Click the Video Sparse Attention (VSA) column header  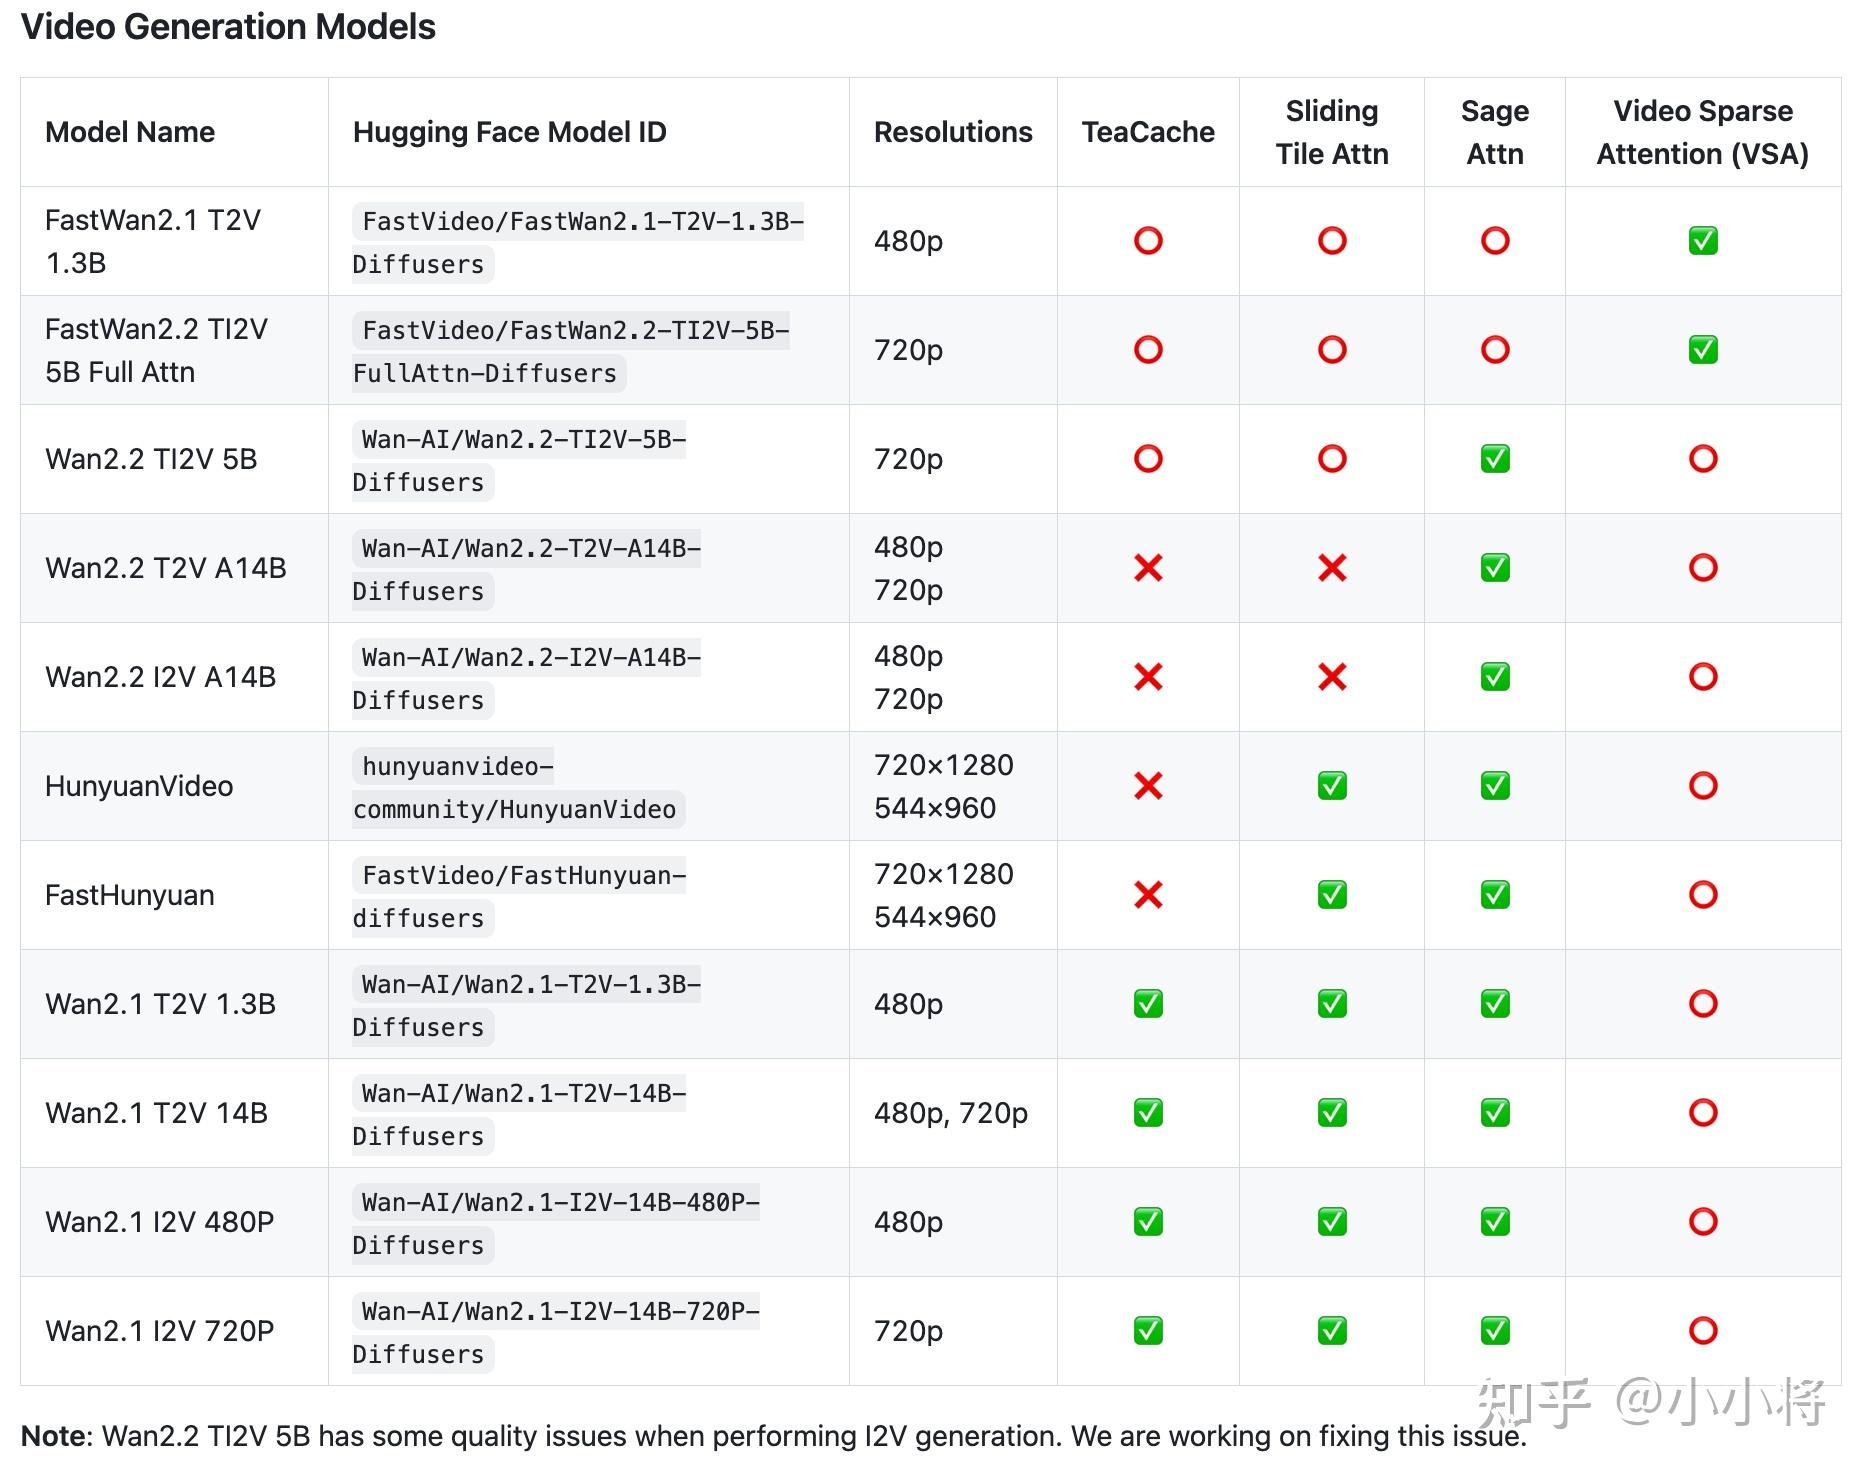pos(1702,132)
